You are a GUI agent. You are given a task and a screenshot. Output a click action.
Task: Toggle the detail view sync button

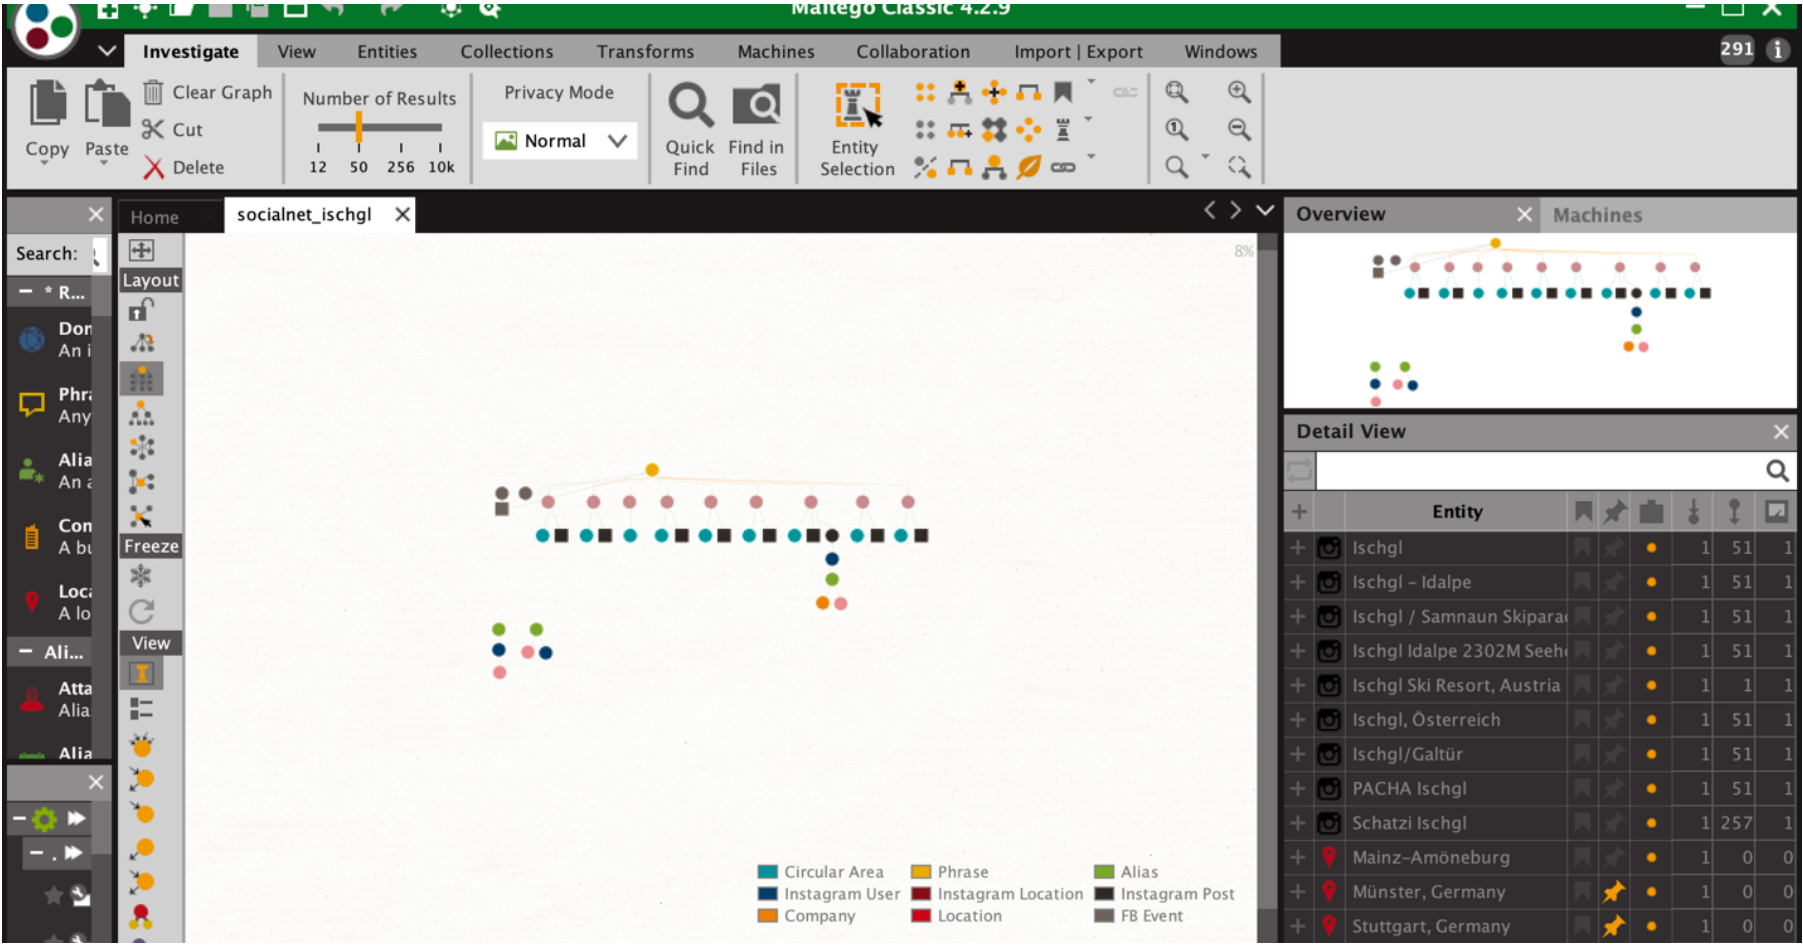[x=1299, y=470]
